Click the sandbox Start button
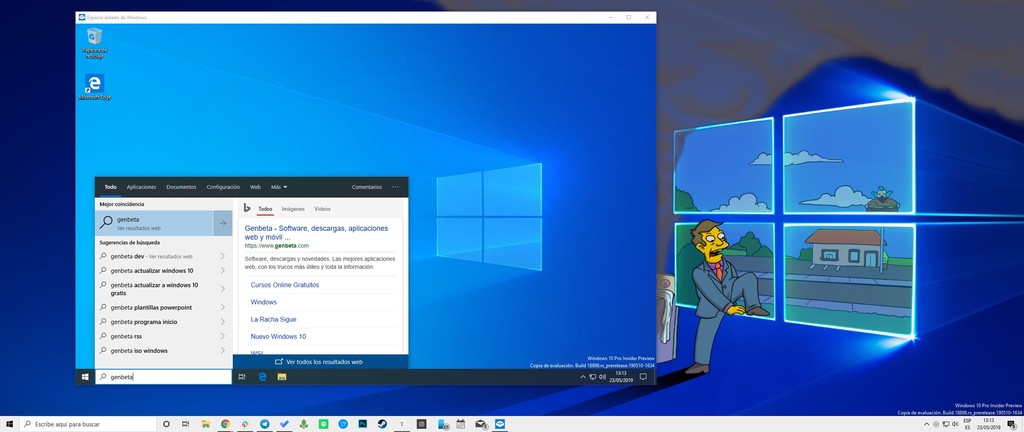The height and width of the screenshot is (432, 1024). [x=85, y=377]
